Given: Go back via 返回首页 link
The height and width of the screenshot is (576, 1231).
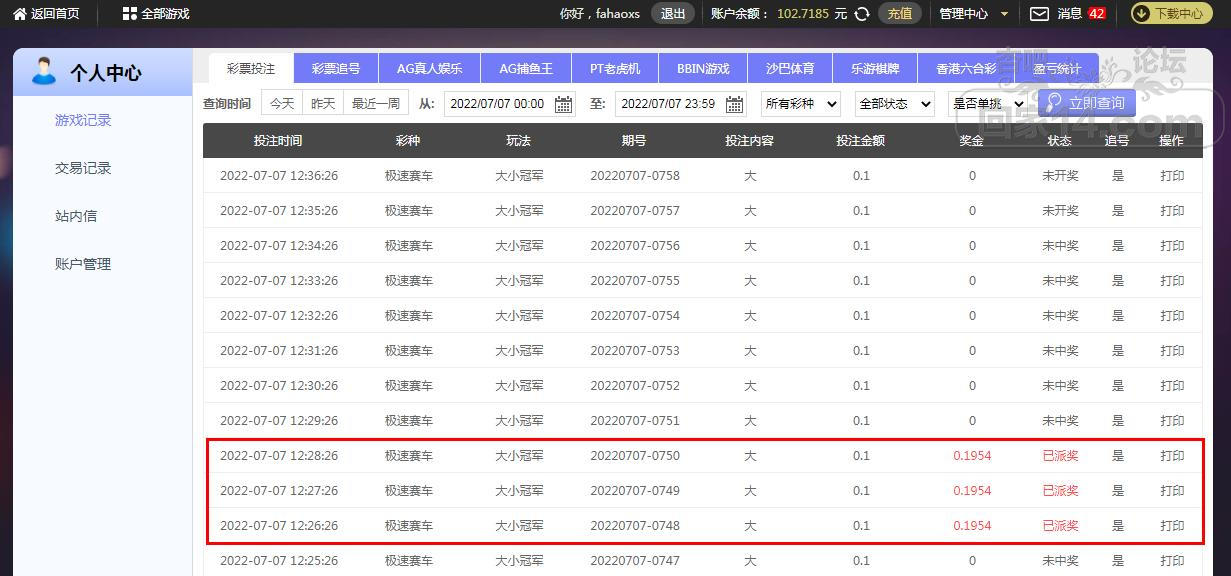Looking at the screenshot, I should tap(55, 14).
